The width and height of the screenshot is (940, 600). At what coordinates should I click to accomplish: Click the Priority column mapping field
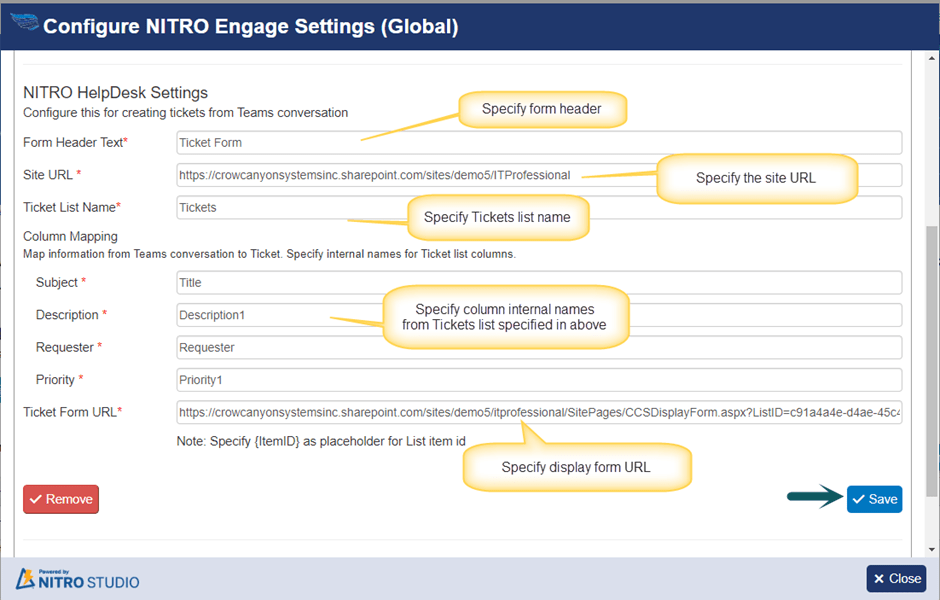[539, 379]
